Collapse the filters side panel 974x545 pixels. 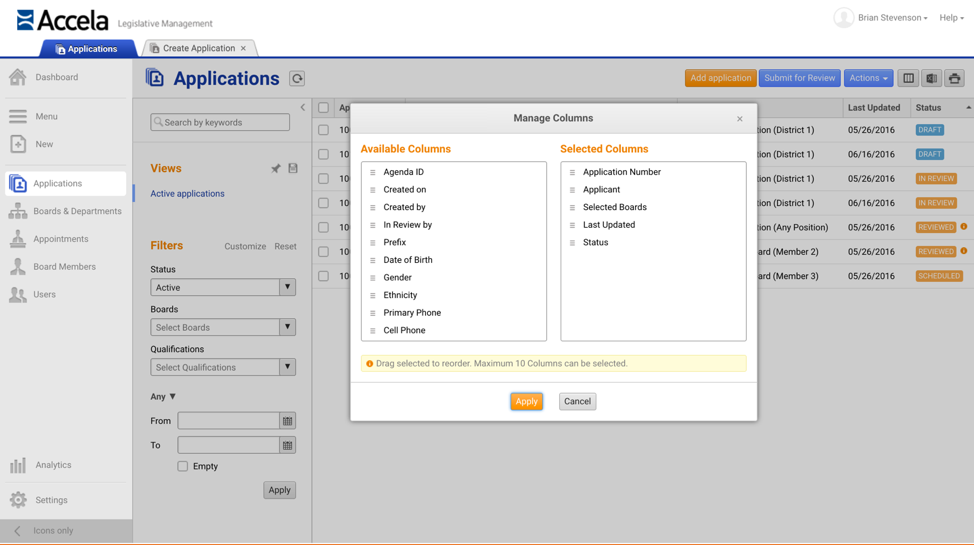[303, 108]
